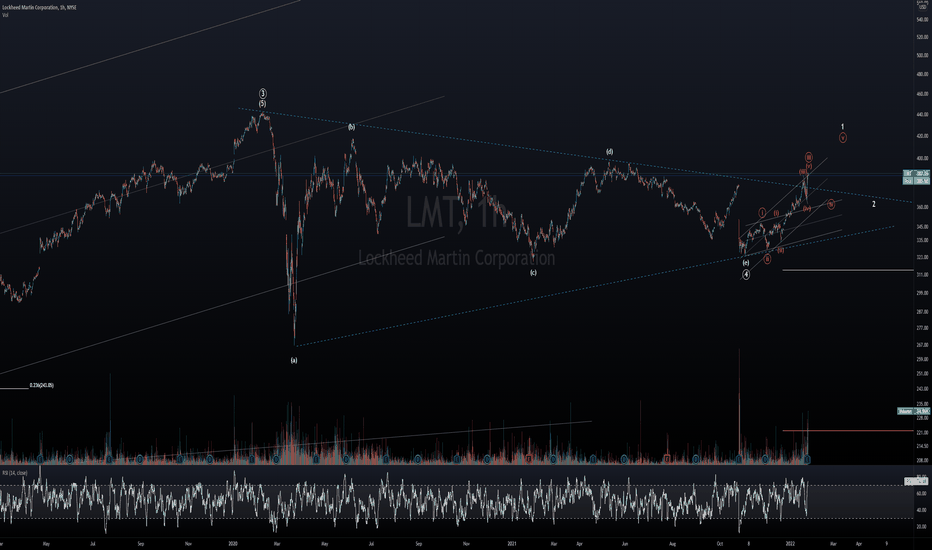Screen dimensions: 932x550
Task: Click the 360.00 price axis value
Action: point(922,208)
